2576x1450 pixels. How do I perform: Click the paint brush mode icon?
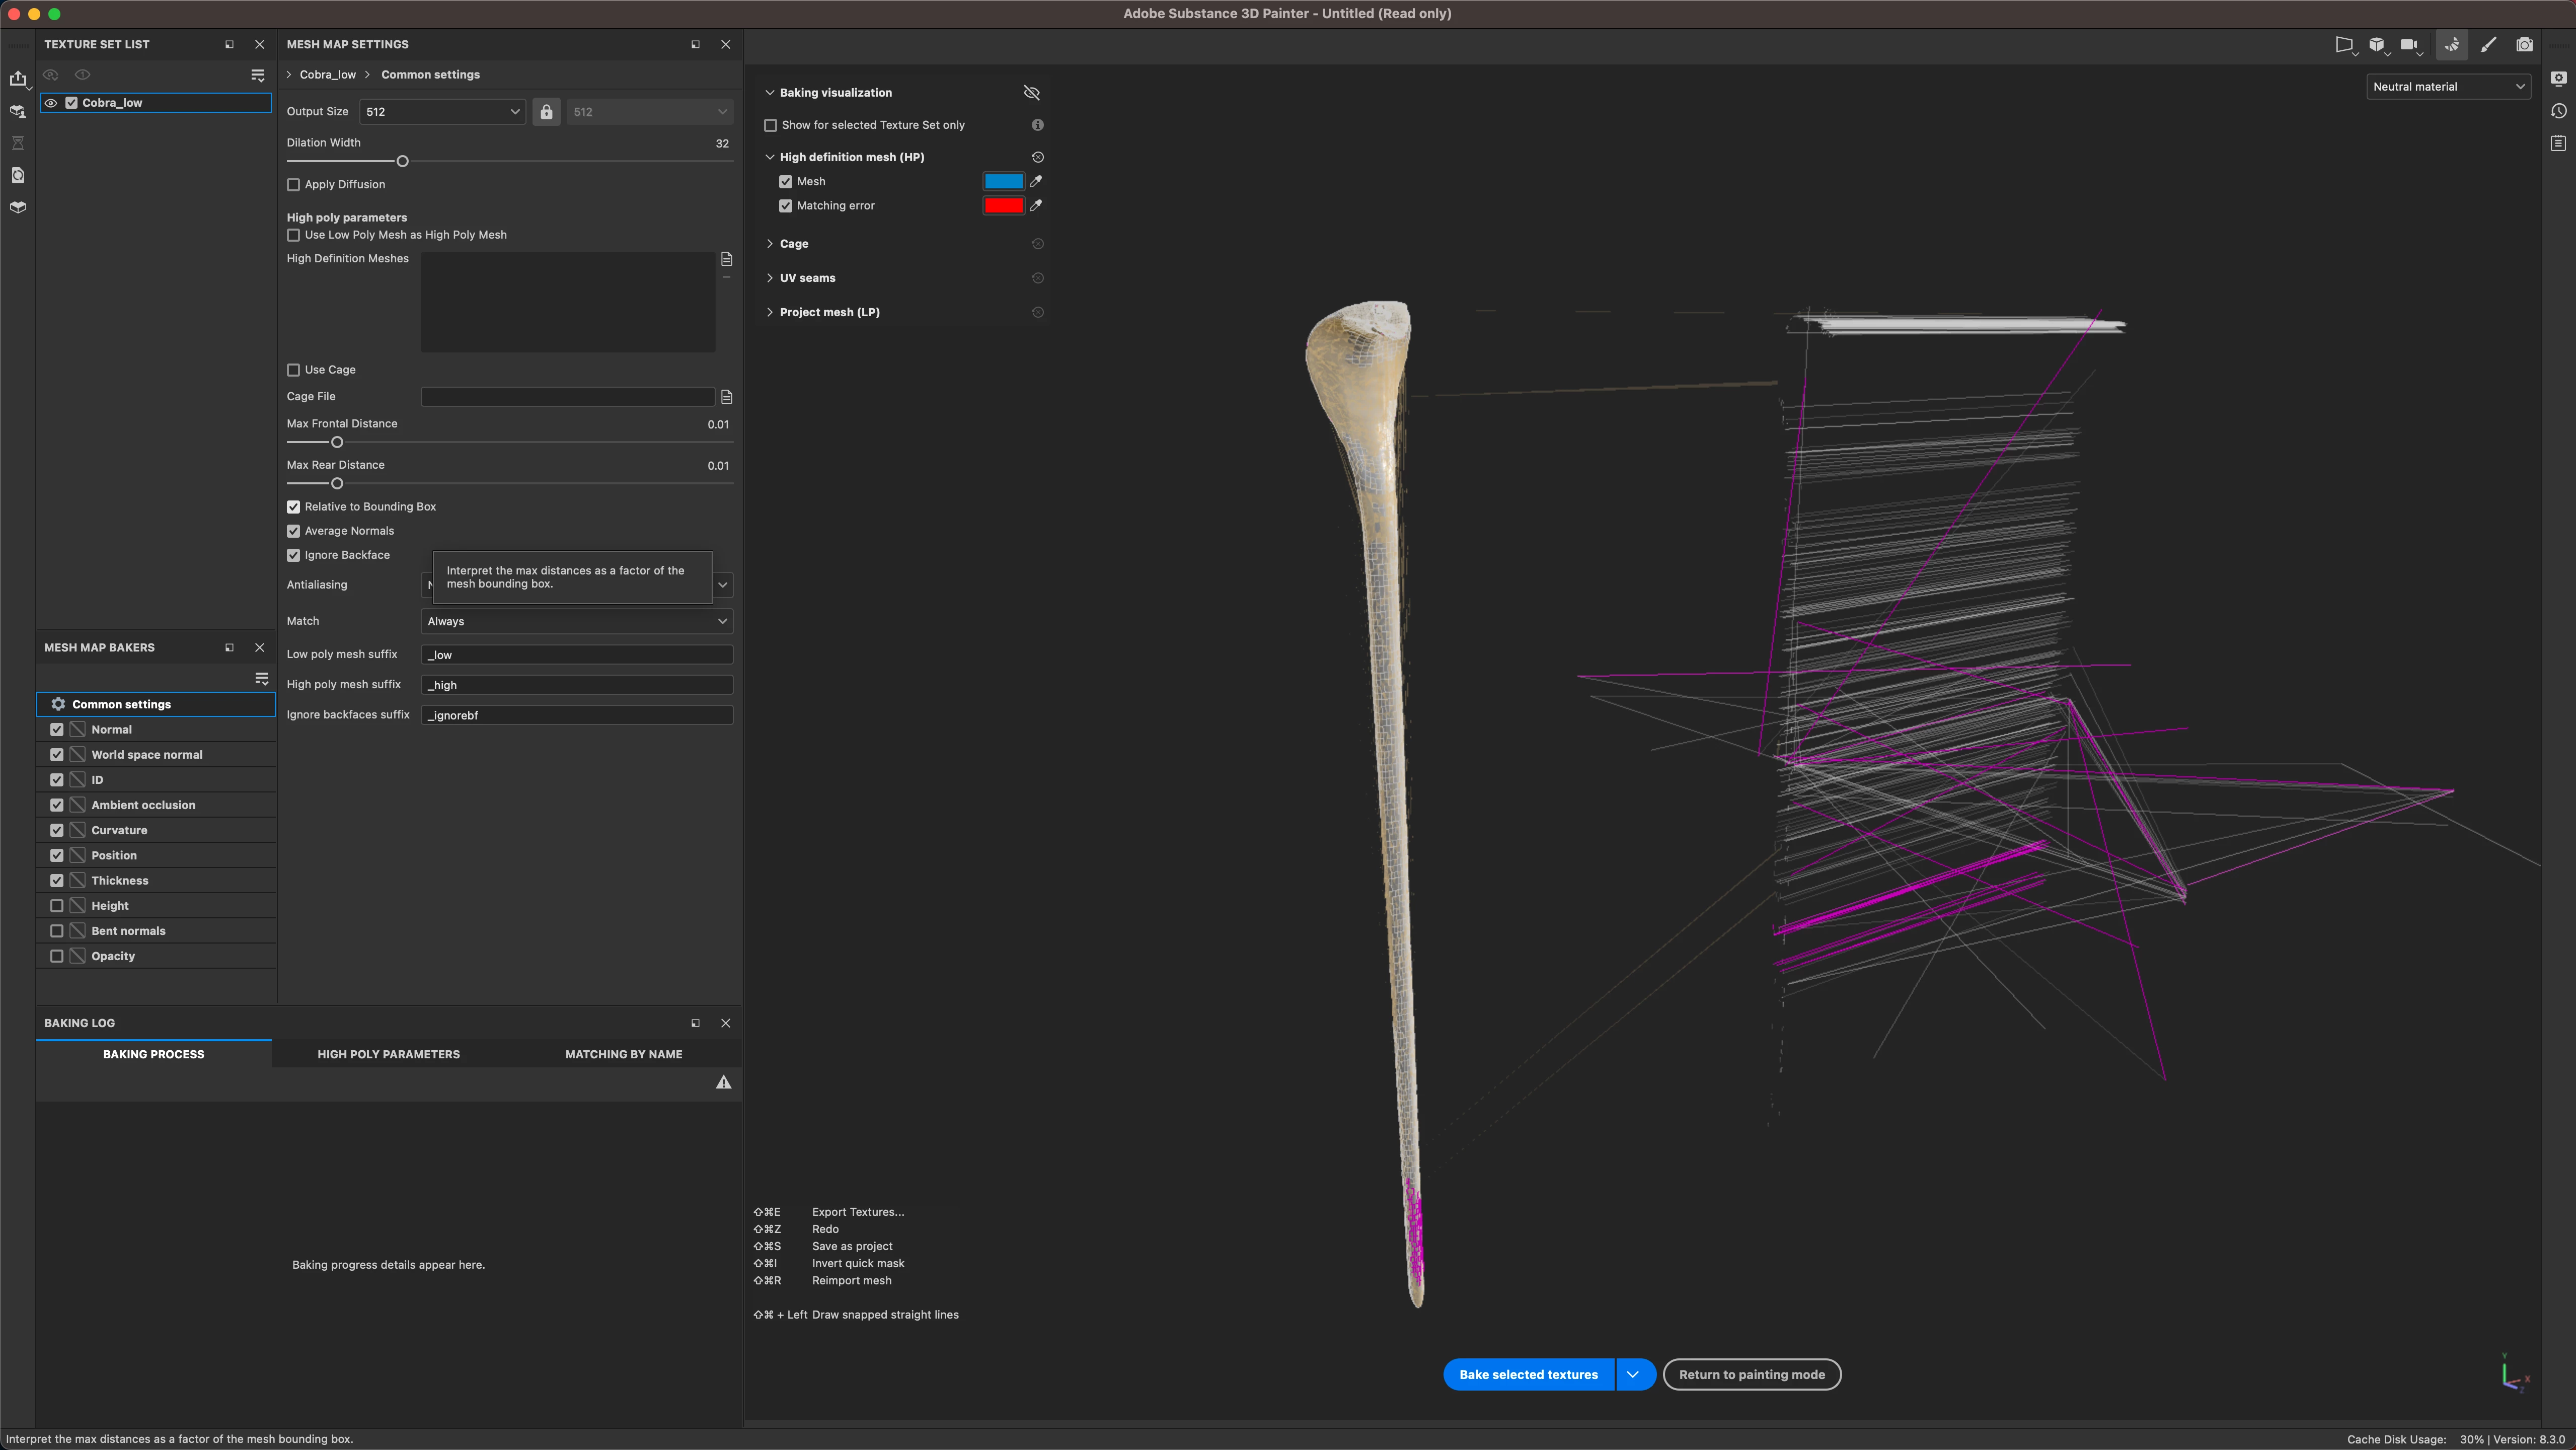pyautogui.click(x=2488, y=45)
